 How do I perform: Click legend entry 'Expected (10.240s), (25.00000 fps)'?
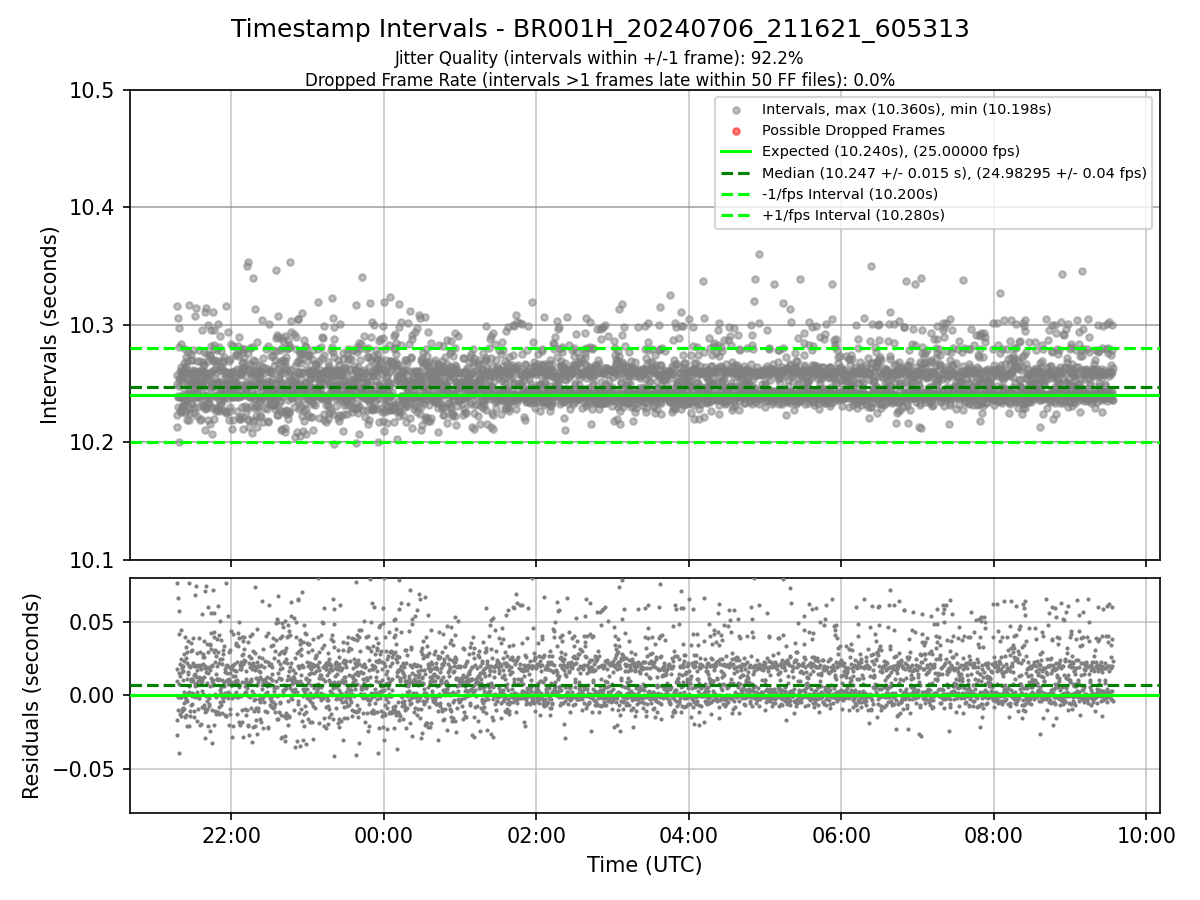890,151
